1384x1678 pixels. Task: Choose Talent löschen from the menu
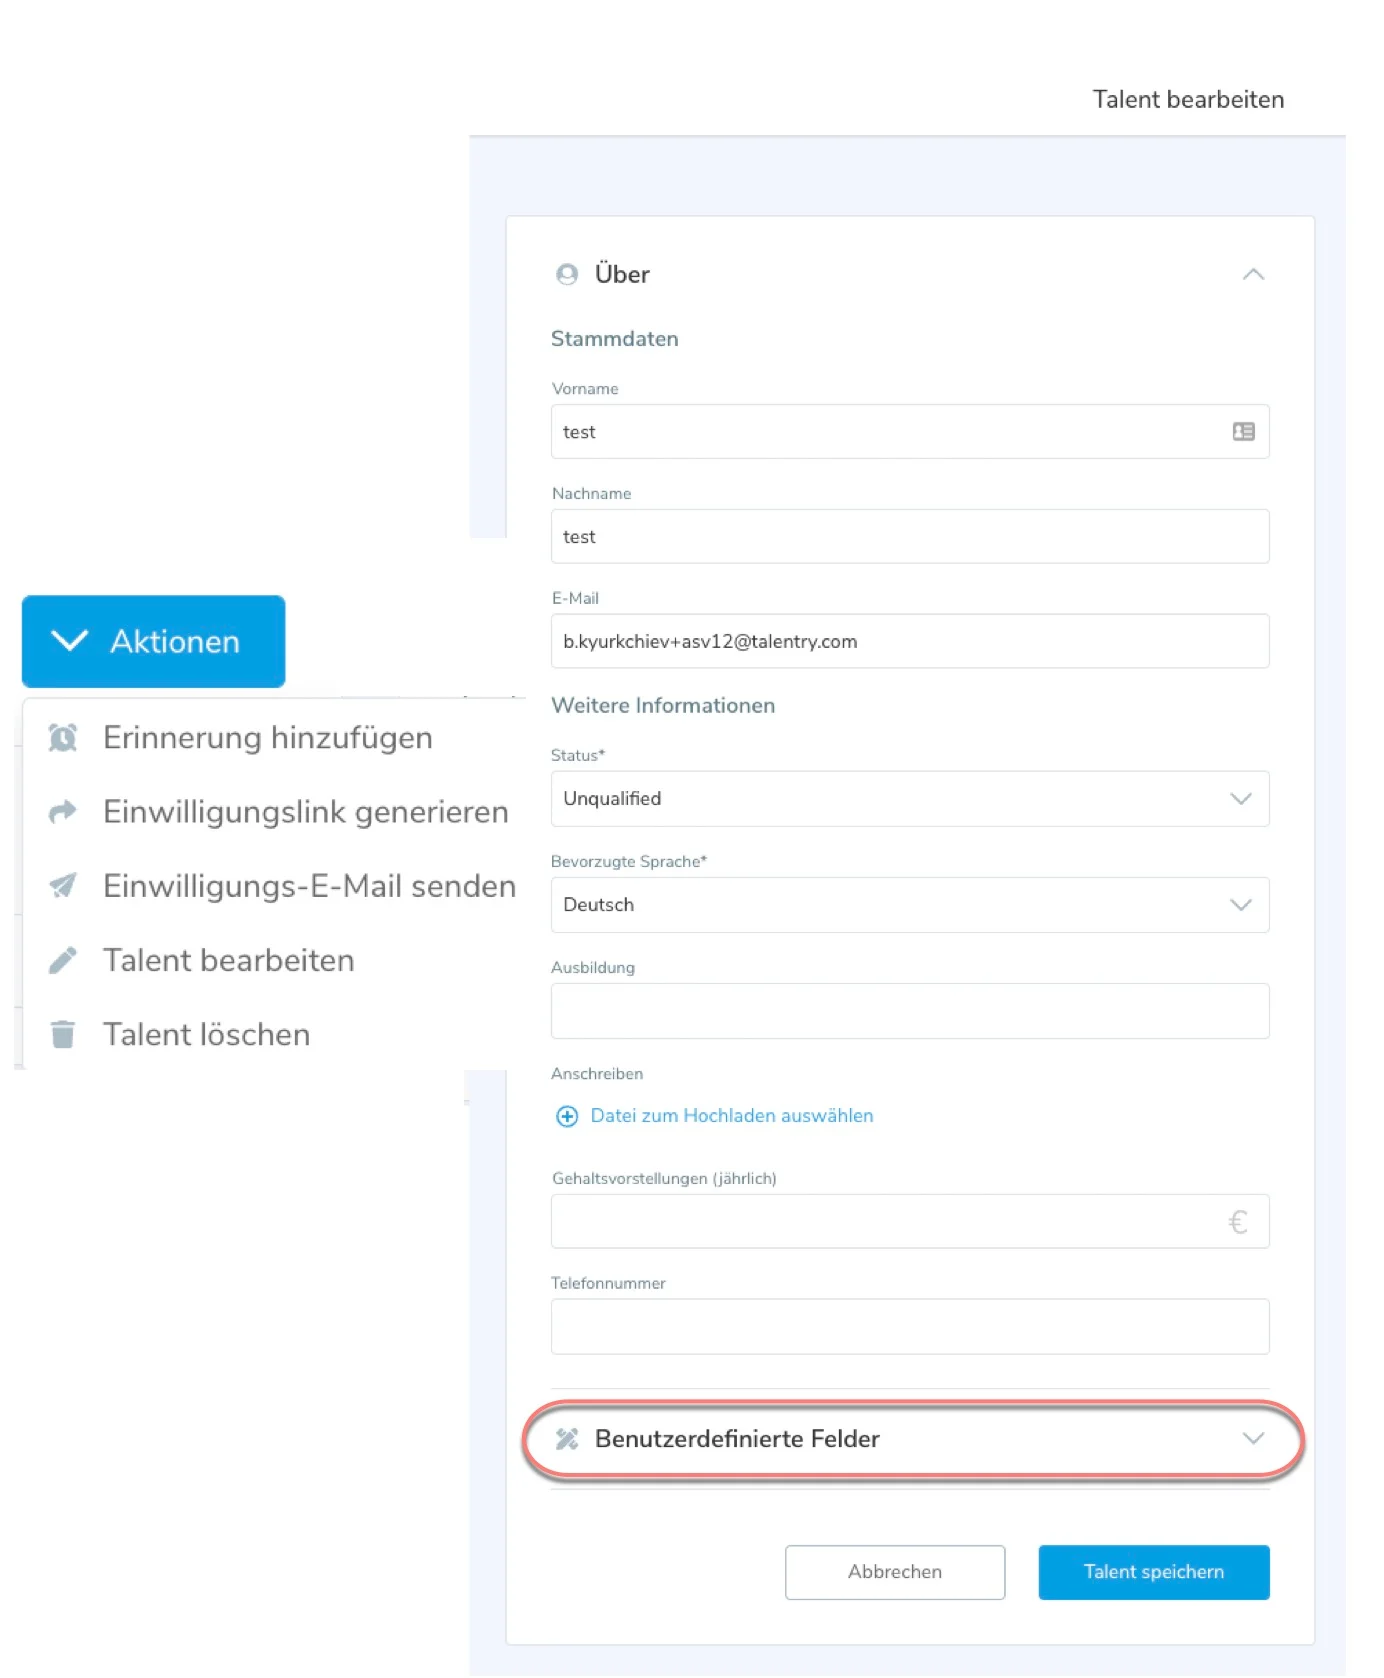coord(206,1034)
